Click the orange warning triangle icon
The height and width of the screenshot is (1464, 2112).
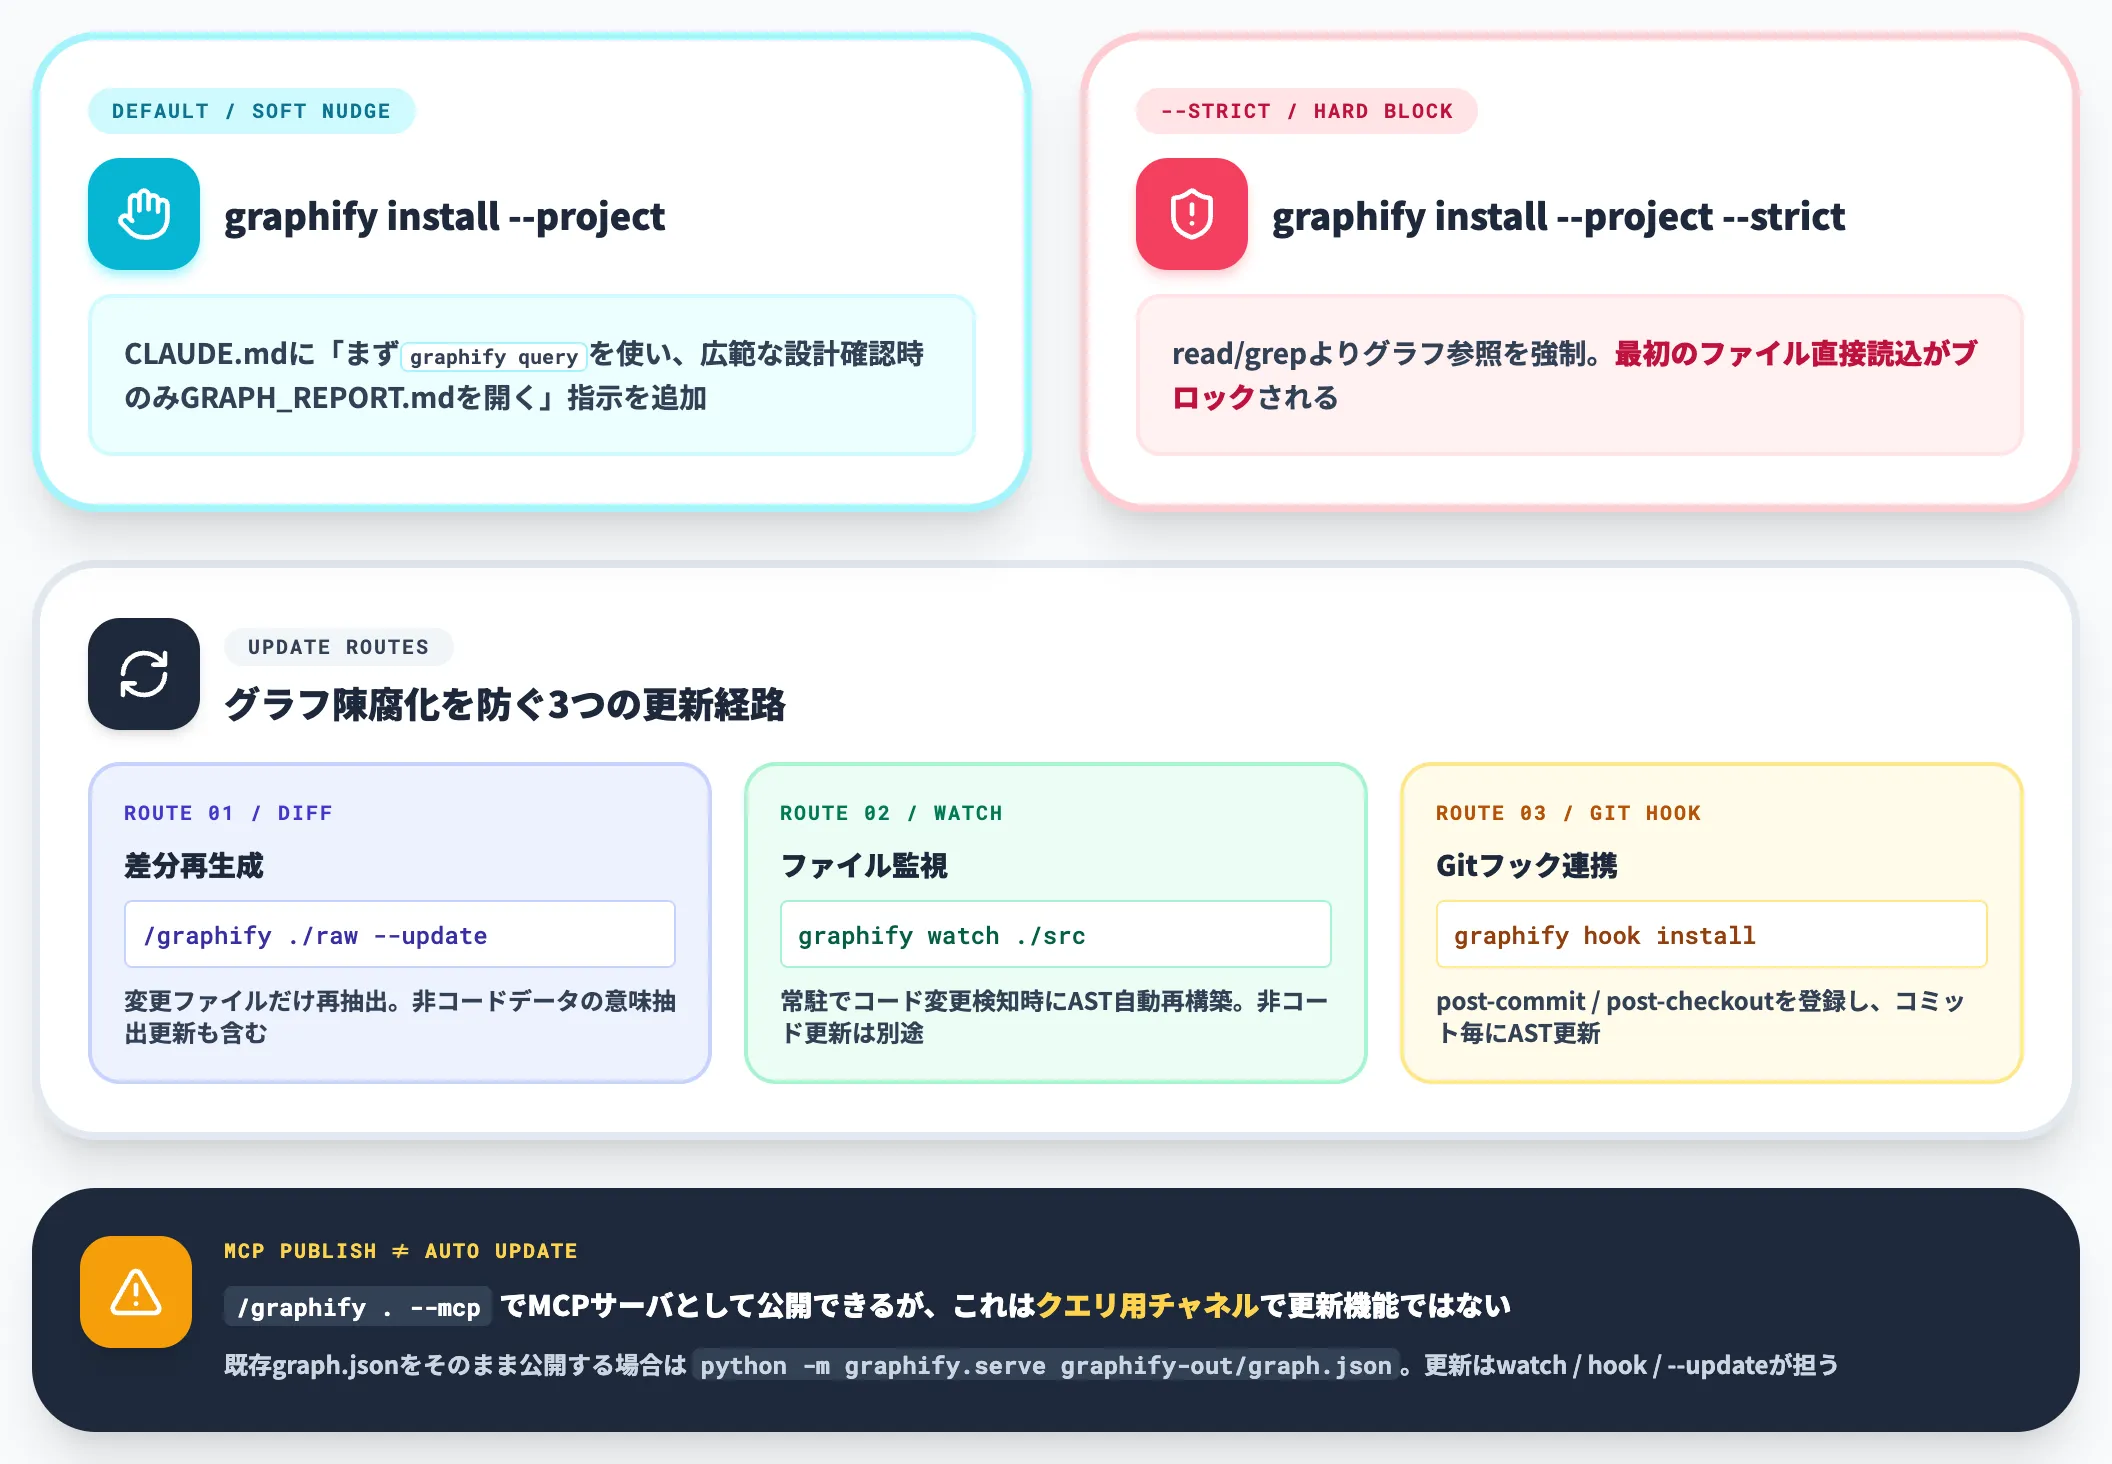[136, 1292]
